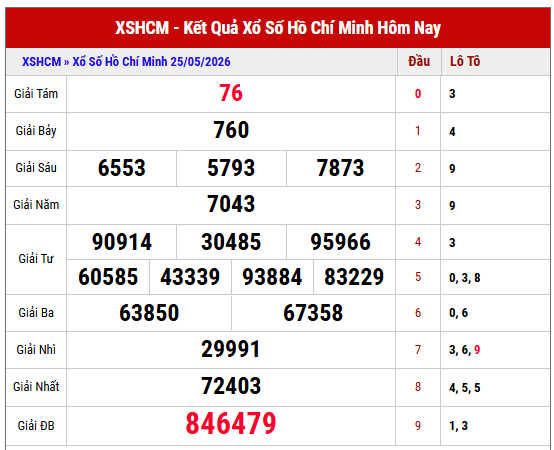
Task: Select Giải Tư number 95966
Action: coord(340,242)
